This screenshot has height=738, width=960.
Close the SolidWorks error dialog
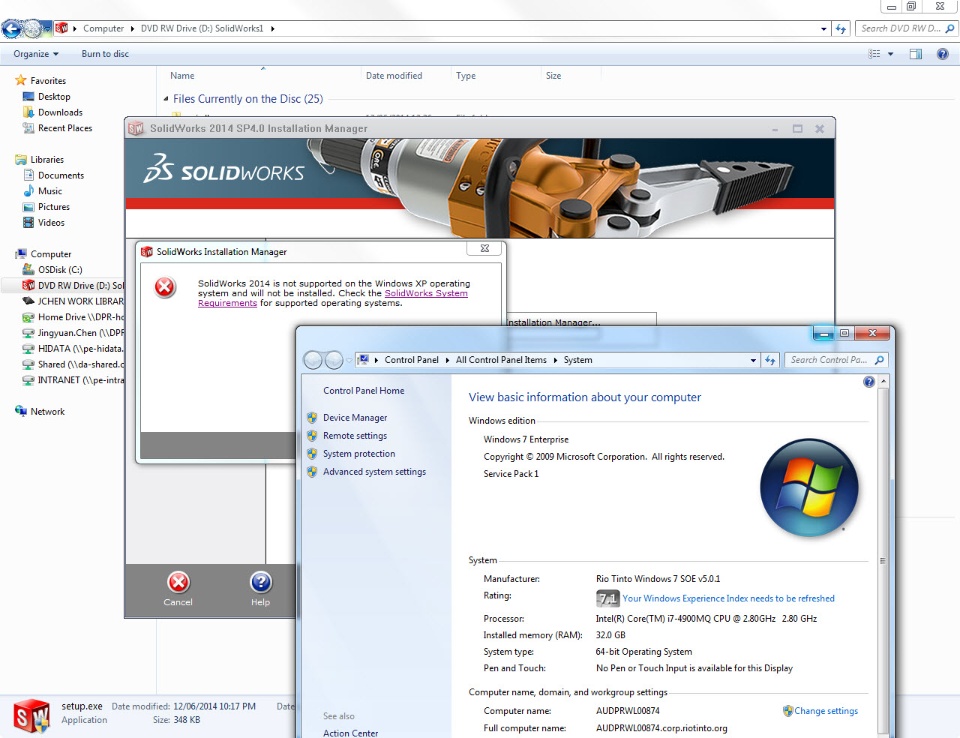[x=485, y=248]
